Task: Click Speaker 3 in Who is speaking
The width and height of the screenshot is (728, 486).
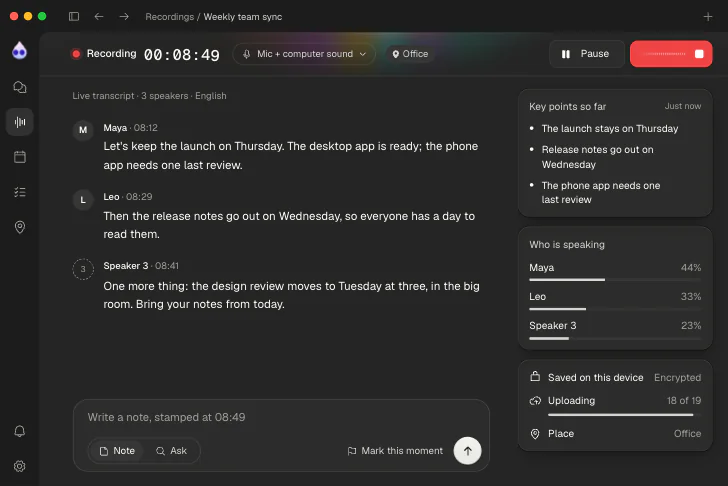Action: click(552, 325)
